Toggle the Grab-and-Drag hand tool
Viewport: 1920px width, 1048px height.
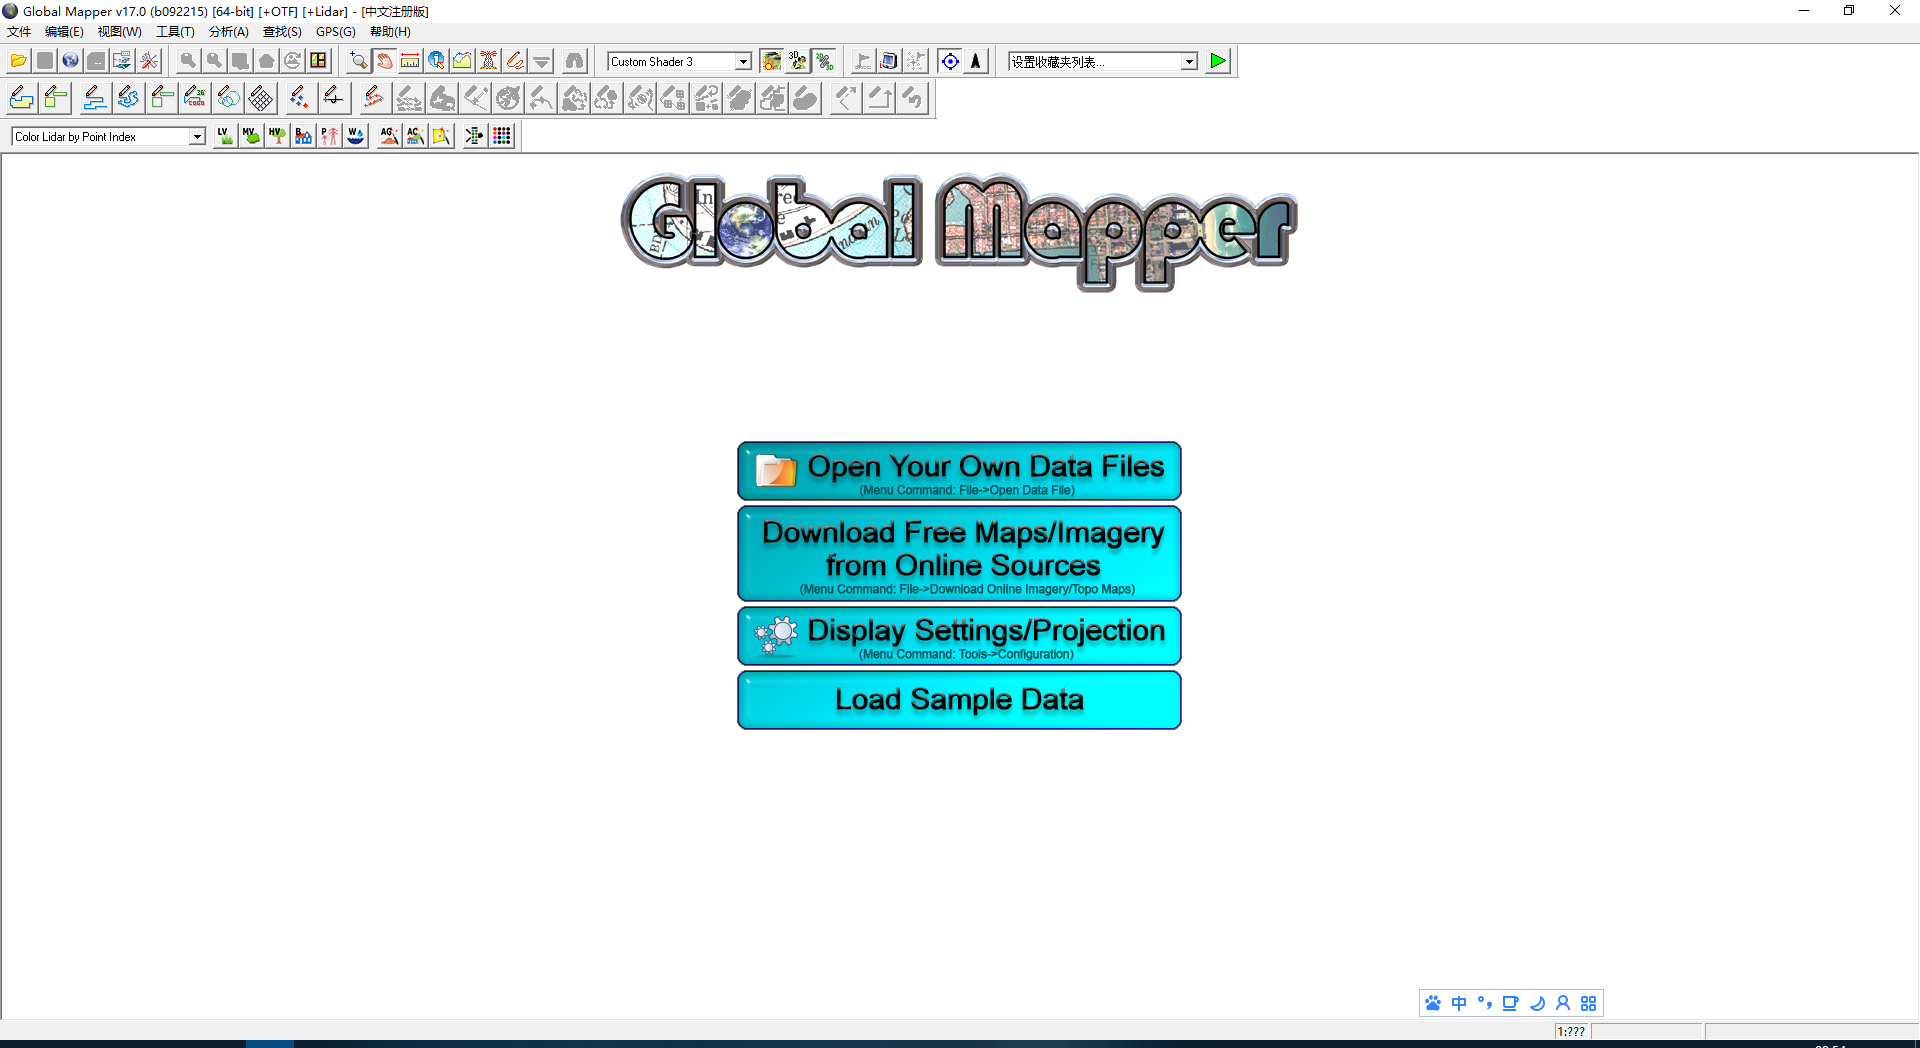[x=384, y=61]
